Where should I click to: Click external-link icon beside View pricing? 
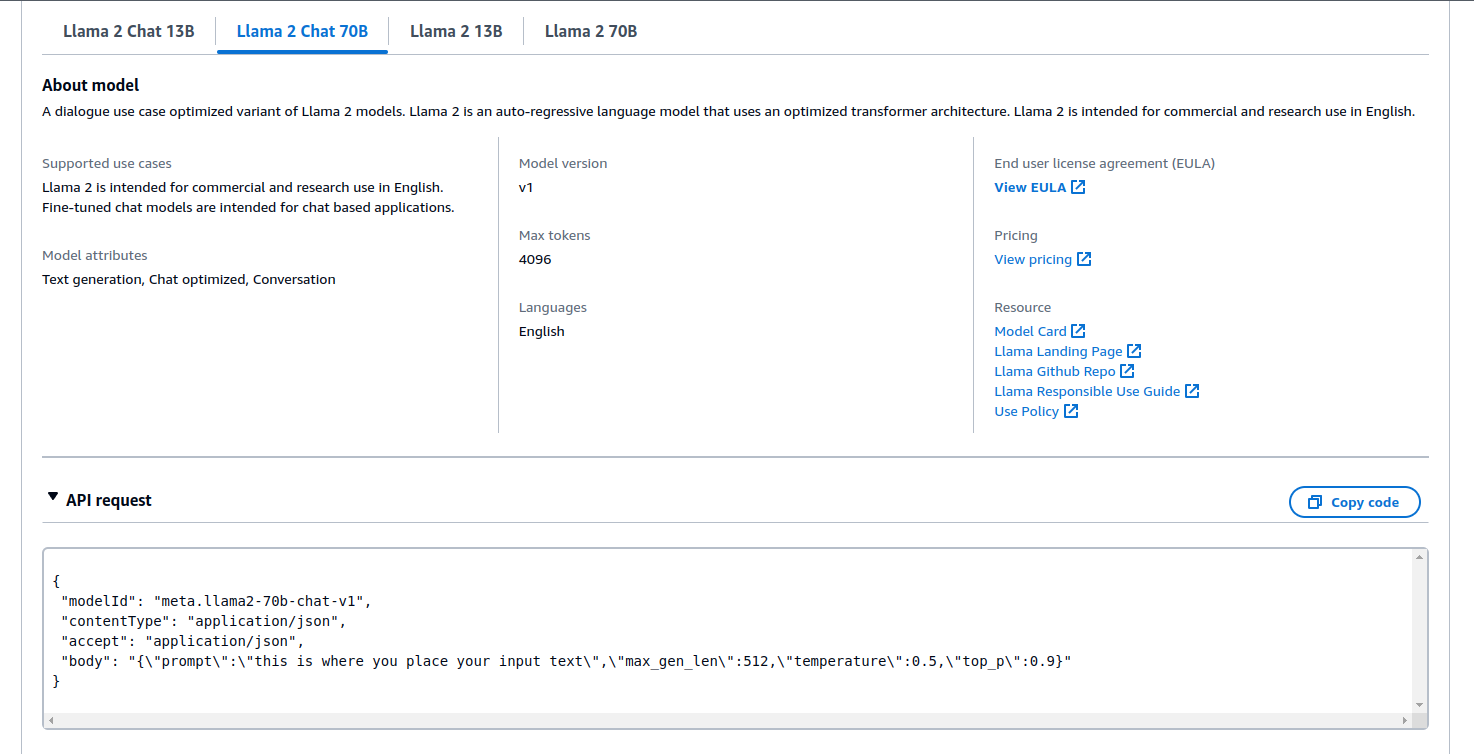coord(1084,259)
